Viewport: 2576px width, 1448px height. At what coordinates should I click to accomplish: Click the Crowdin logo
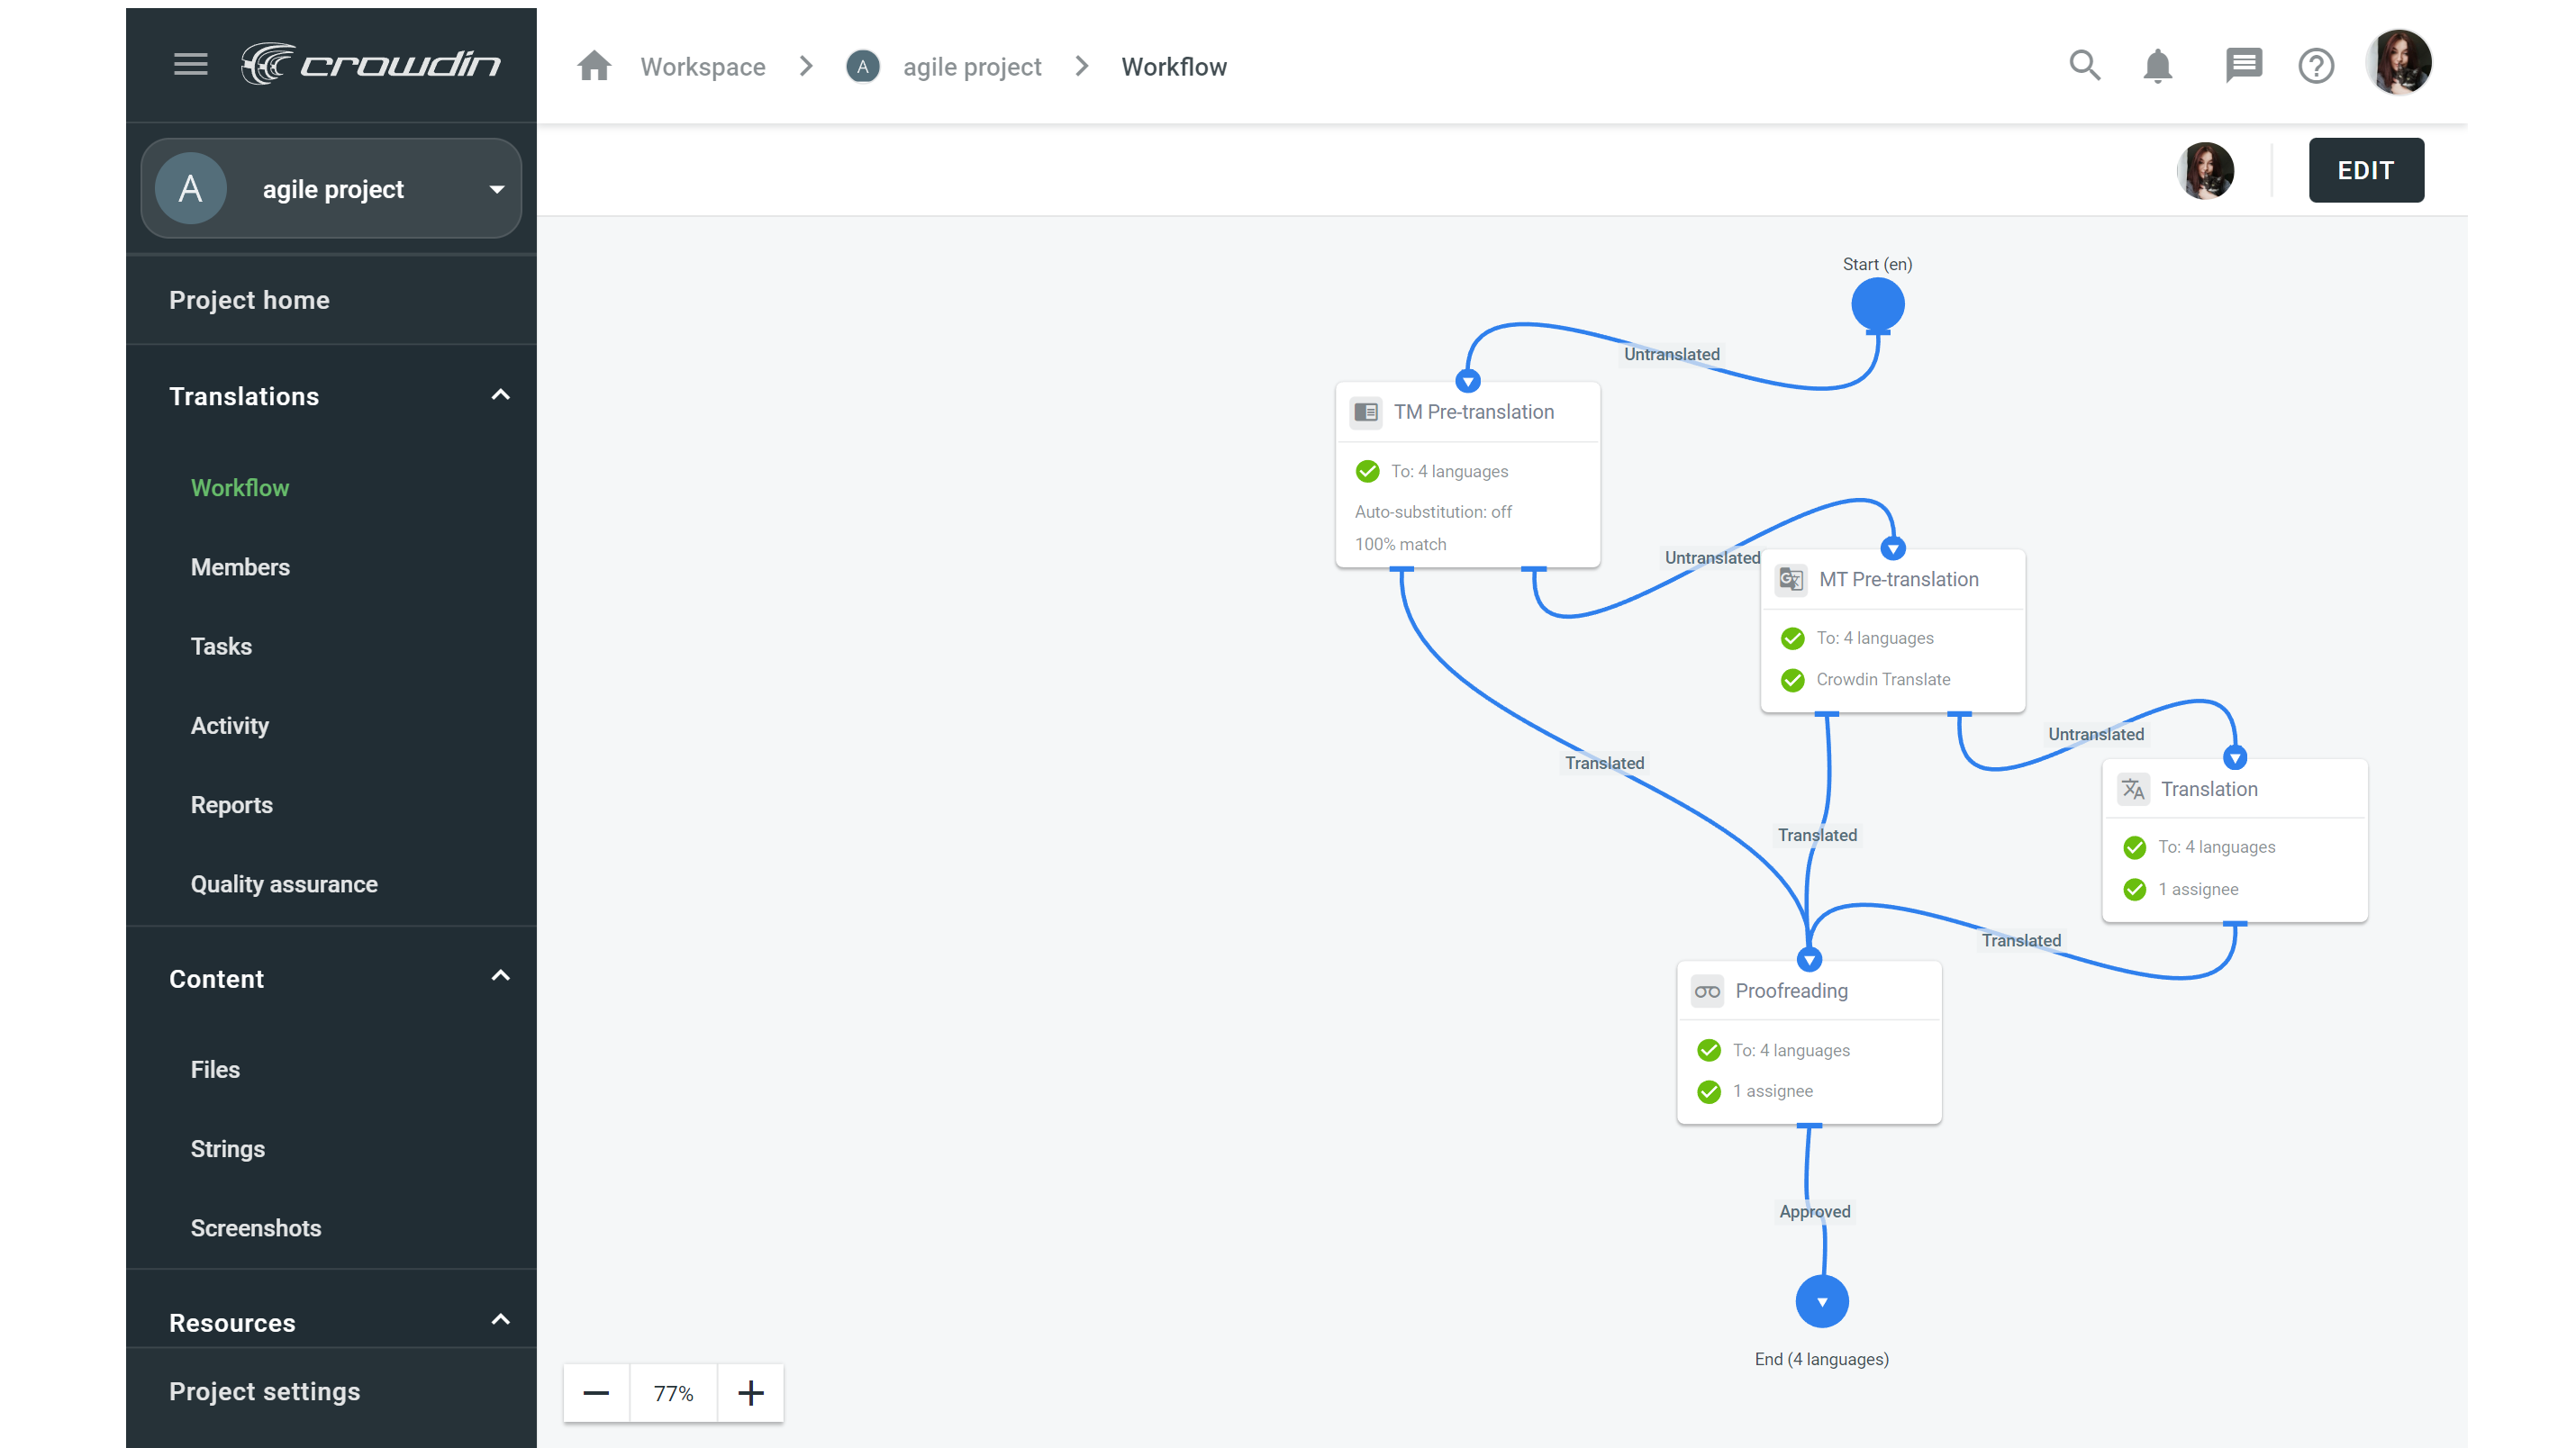(x=371, y=63)
